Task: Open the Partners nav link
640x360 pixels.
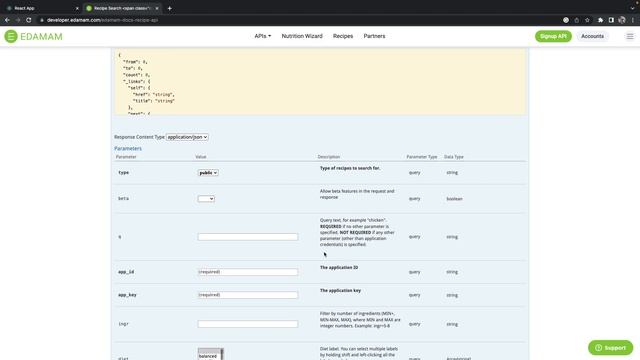Action: click(374, 36)
